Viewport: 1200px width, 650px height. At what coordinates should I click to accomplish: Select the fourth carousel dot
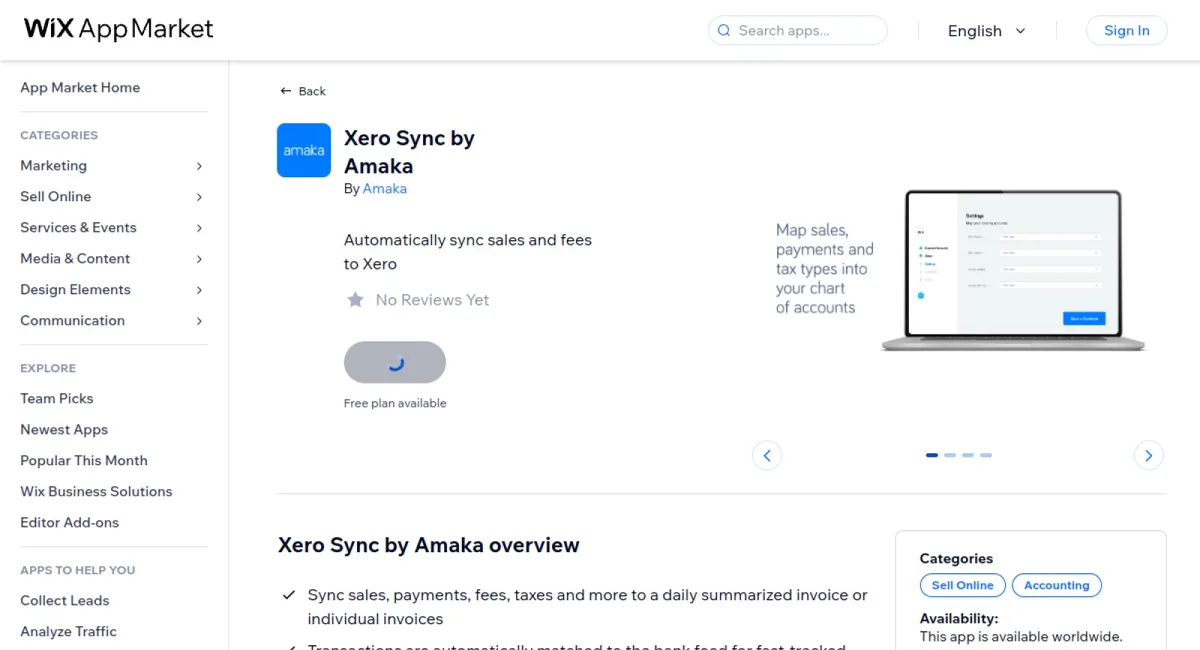[986, 455]
